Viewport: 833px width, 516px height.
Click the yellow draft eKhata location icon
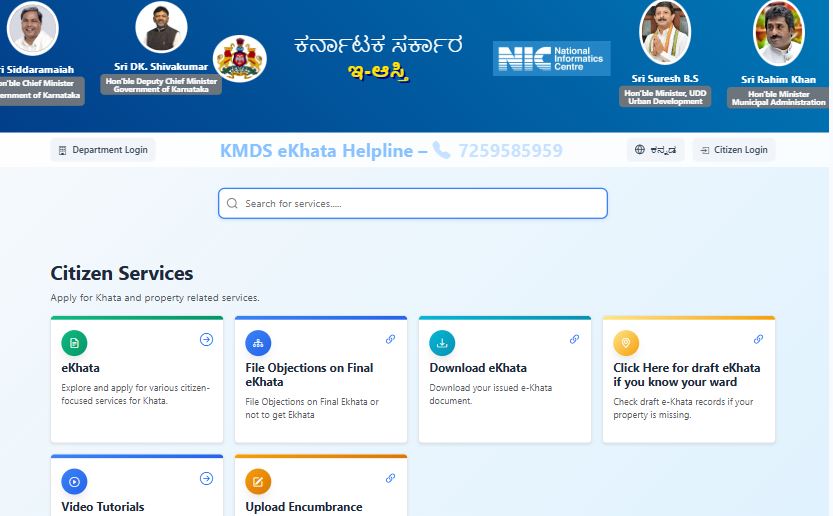[626, 343]
